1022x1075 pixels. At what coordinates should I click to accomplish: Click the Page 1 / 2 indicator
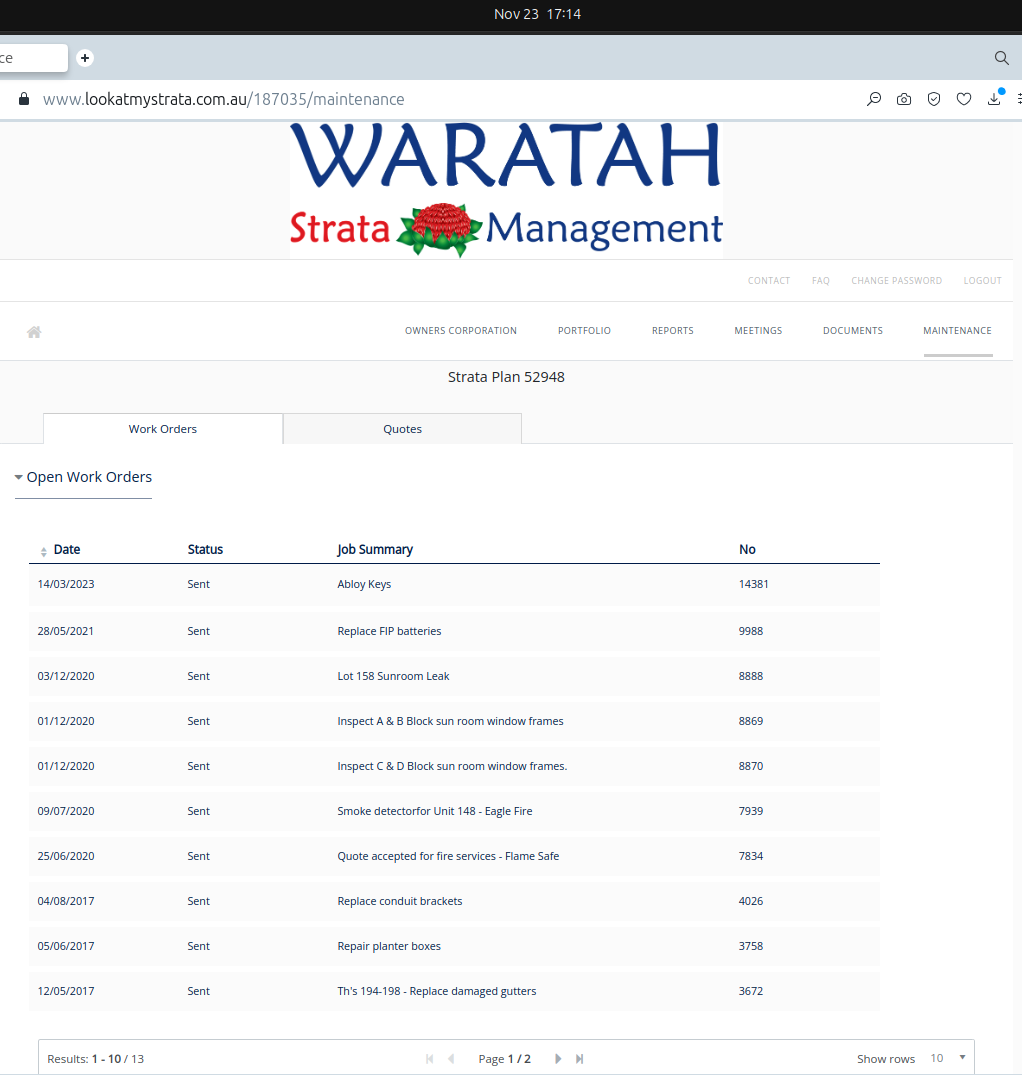(504, 1059)
